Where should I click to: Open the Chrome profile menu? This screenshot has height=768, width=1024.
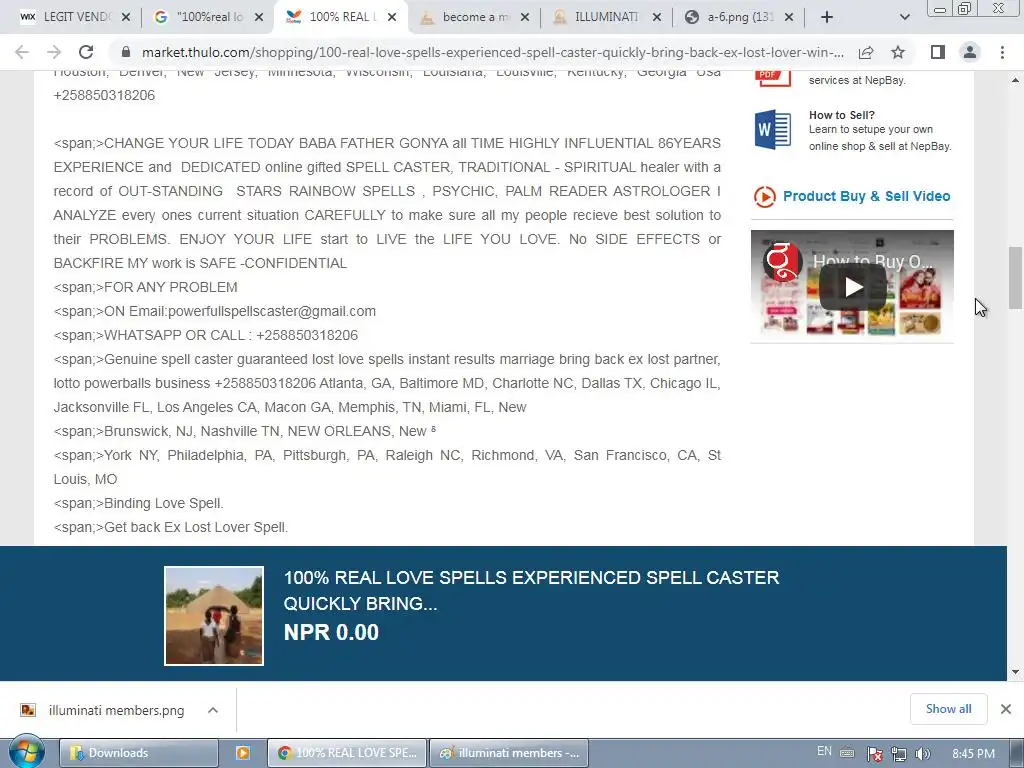click(970, 52)
